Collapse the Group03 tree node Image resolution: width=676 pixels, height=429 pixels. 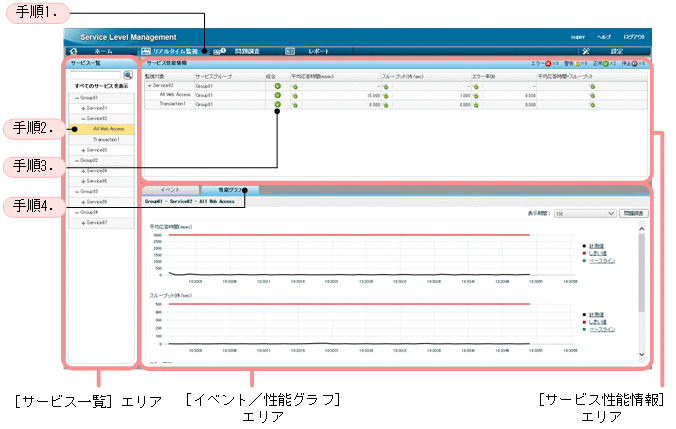coord(77,191)
